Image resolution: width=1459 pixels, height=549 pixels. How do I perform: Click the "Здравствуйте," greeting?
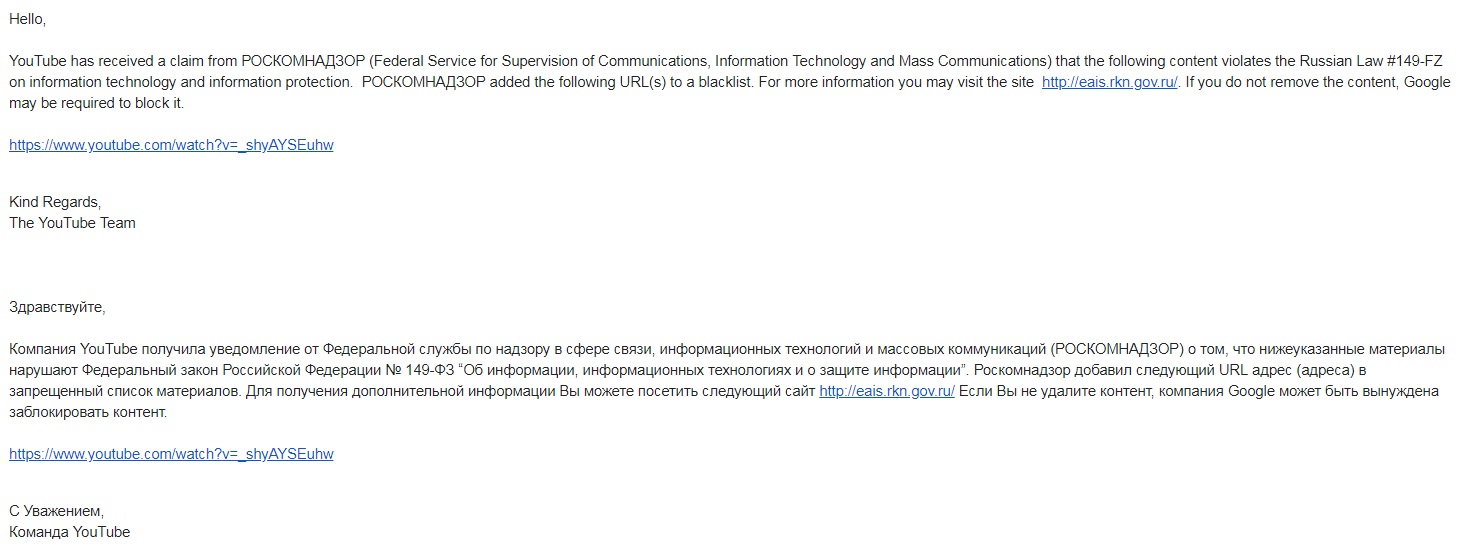57,307
